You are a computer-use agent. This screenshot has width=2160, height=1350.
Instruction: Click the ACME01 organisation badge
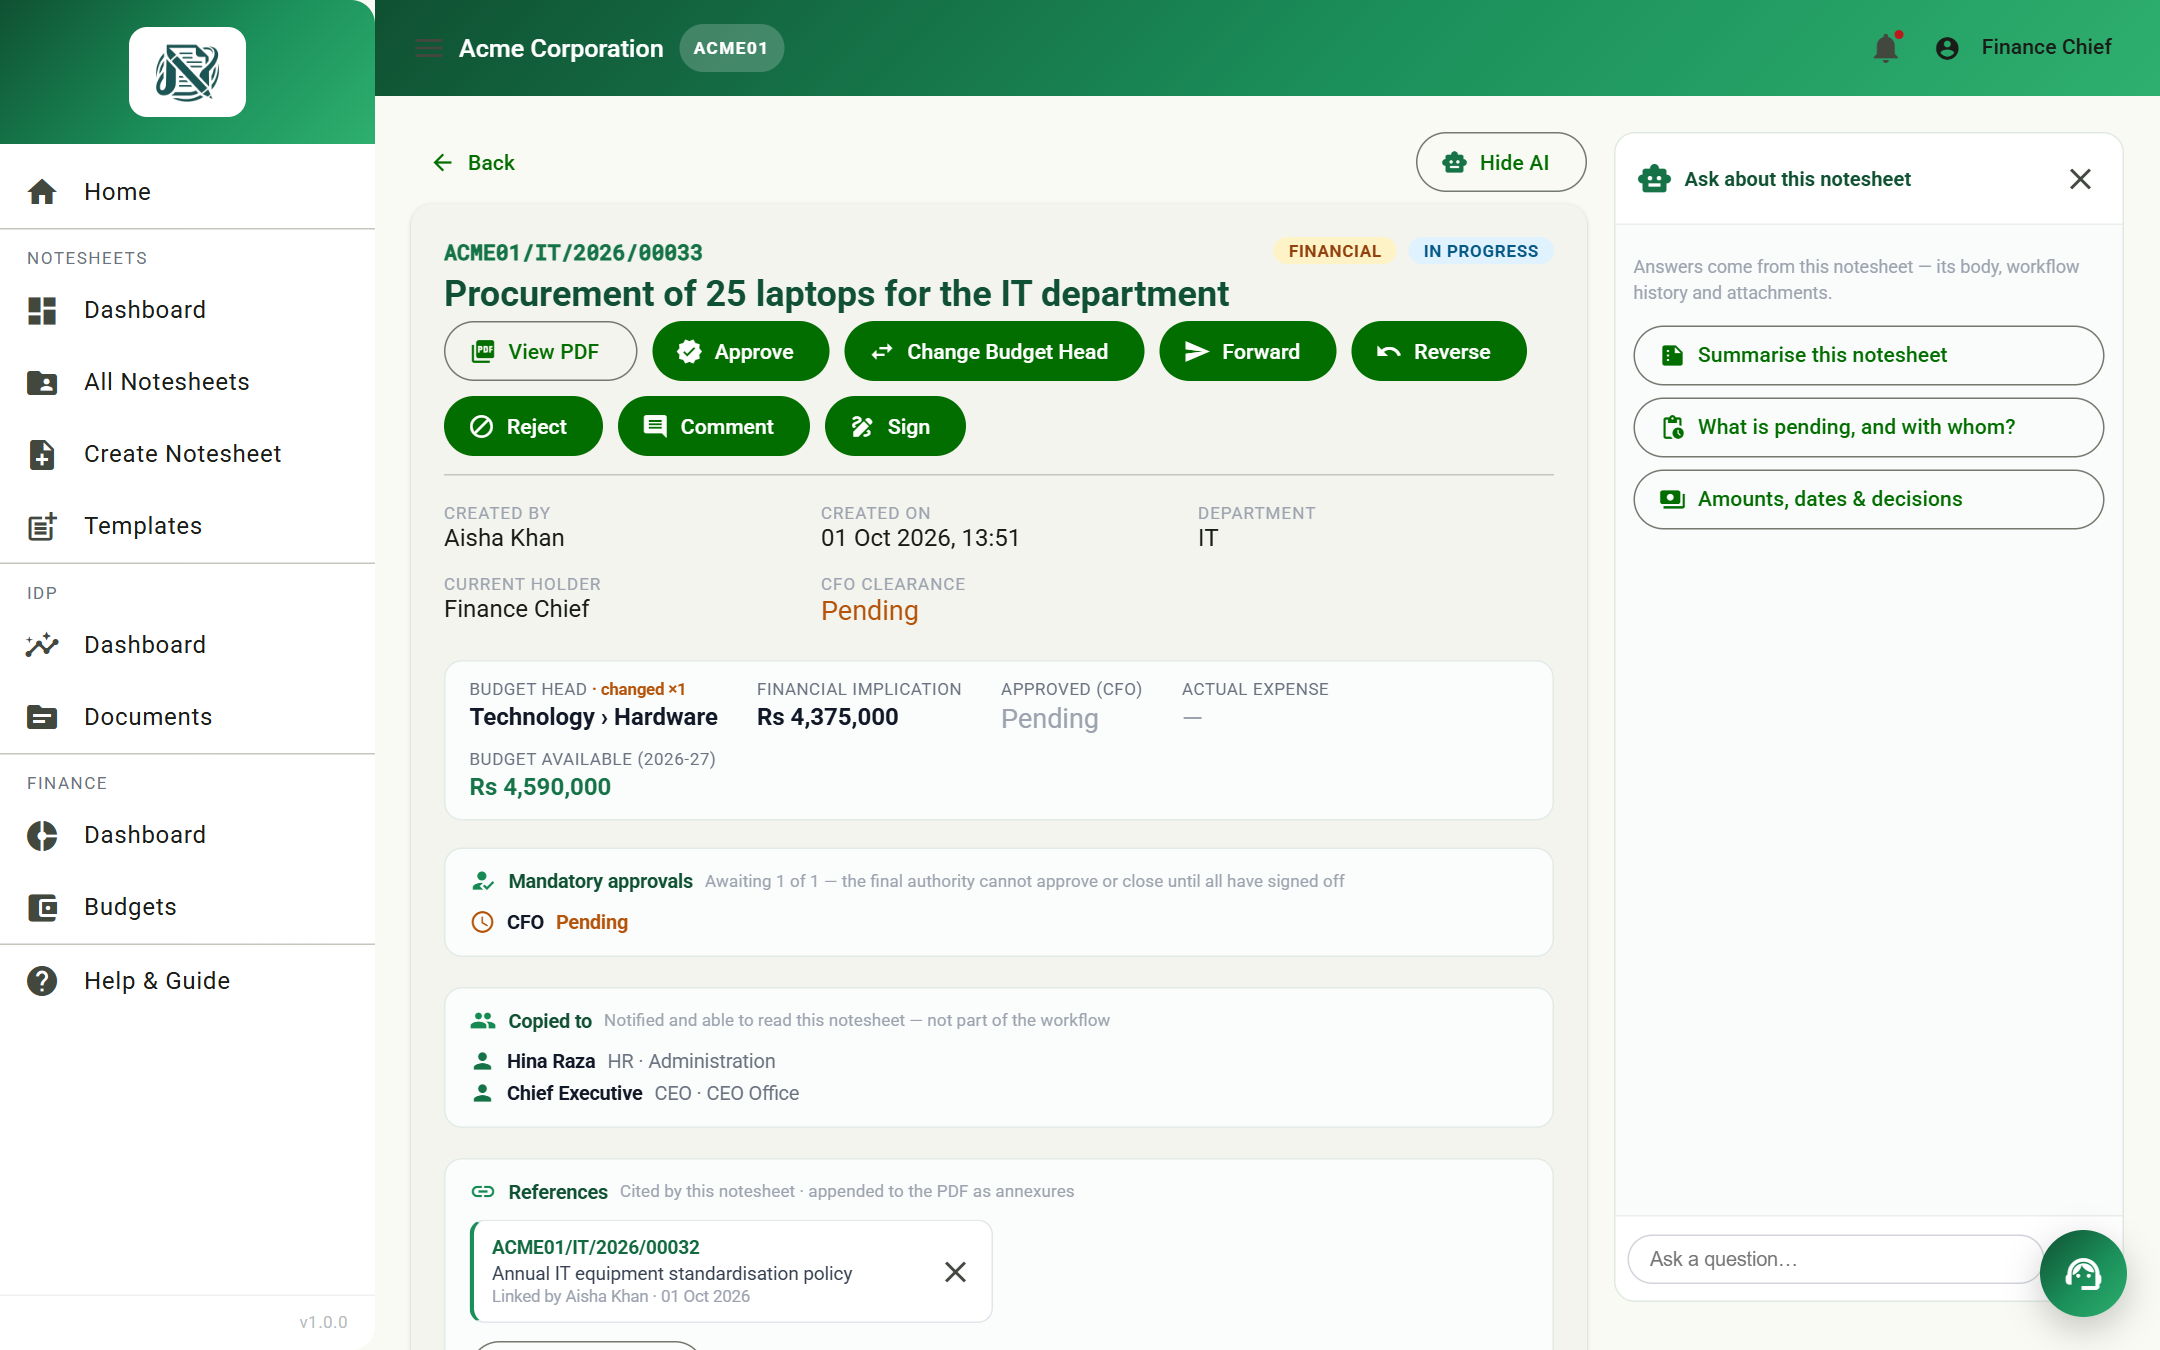click(x=731, y=48)
